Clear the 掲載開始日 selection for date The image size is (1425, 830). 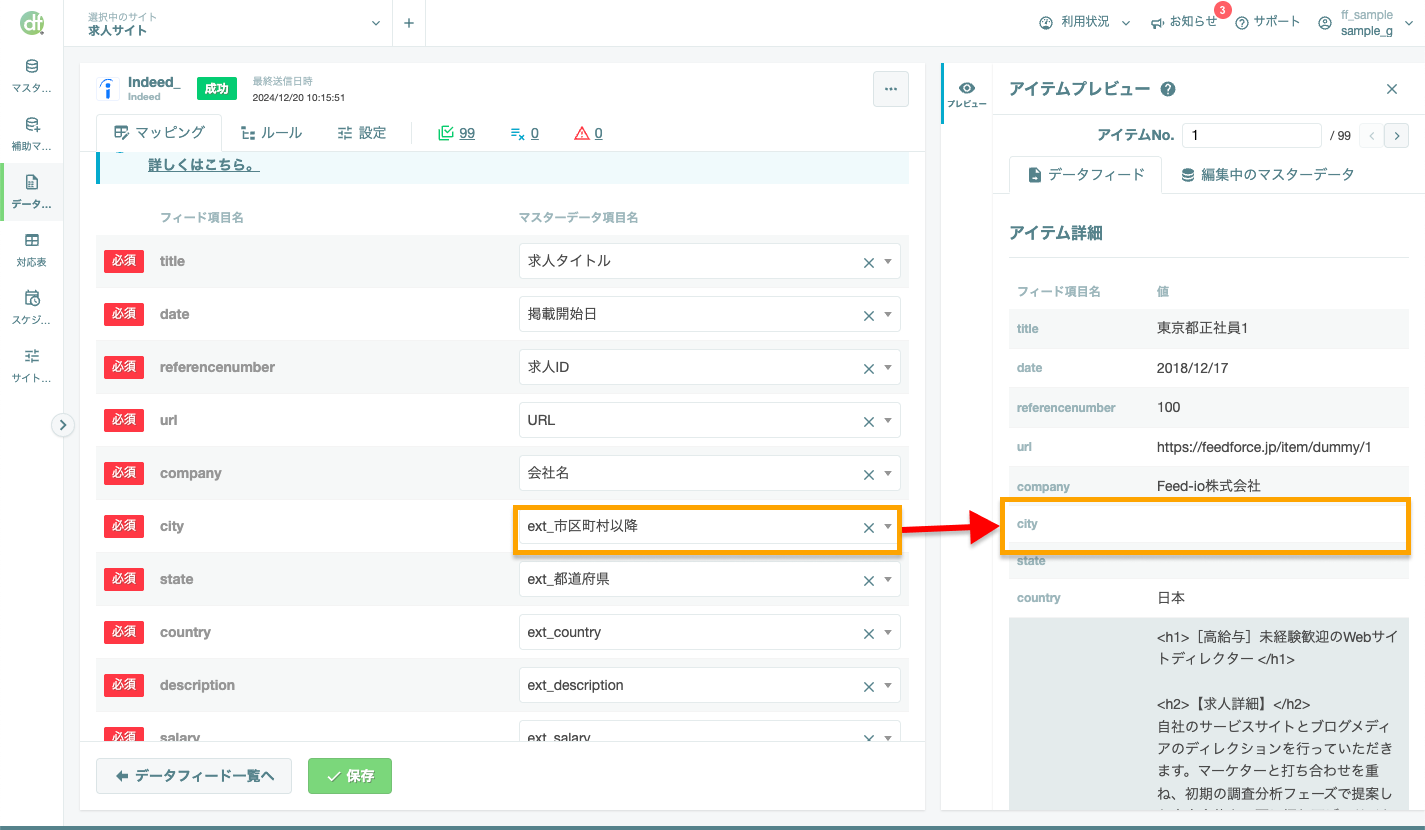(869, 315)
